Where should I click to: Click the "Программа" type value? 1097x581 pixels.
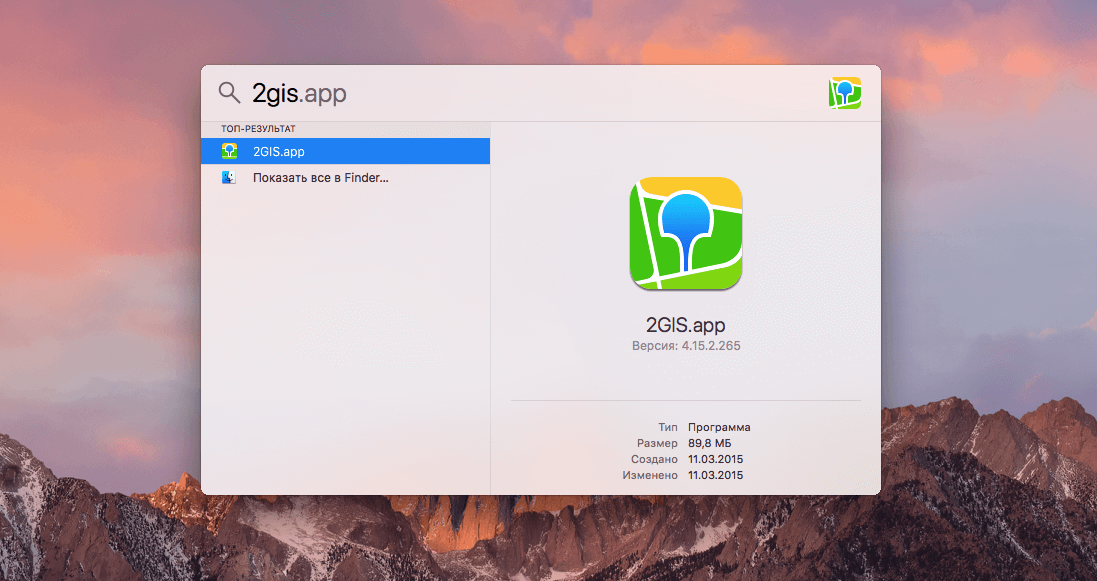coord(718,427)
